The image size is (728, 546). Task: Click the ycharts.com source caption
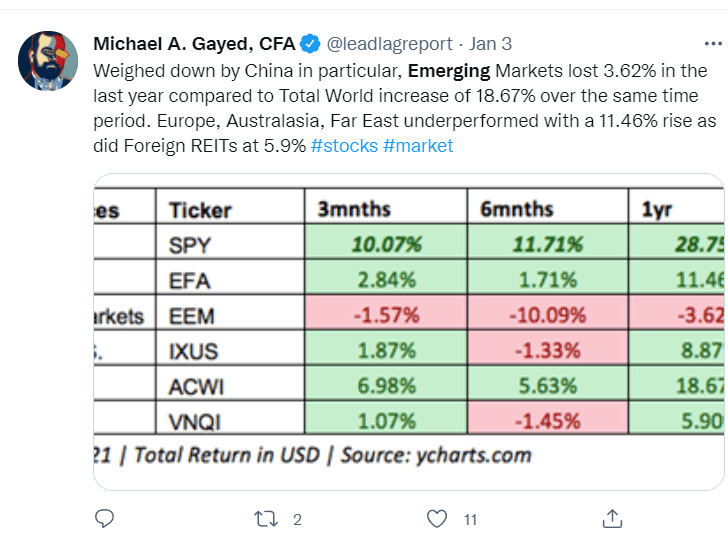tap(460, 455)
